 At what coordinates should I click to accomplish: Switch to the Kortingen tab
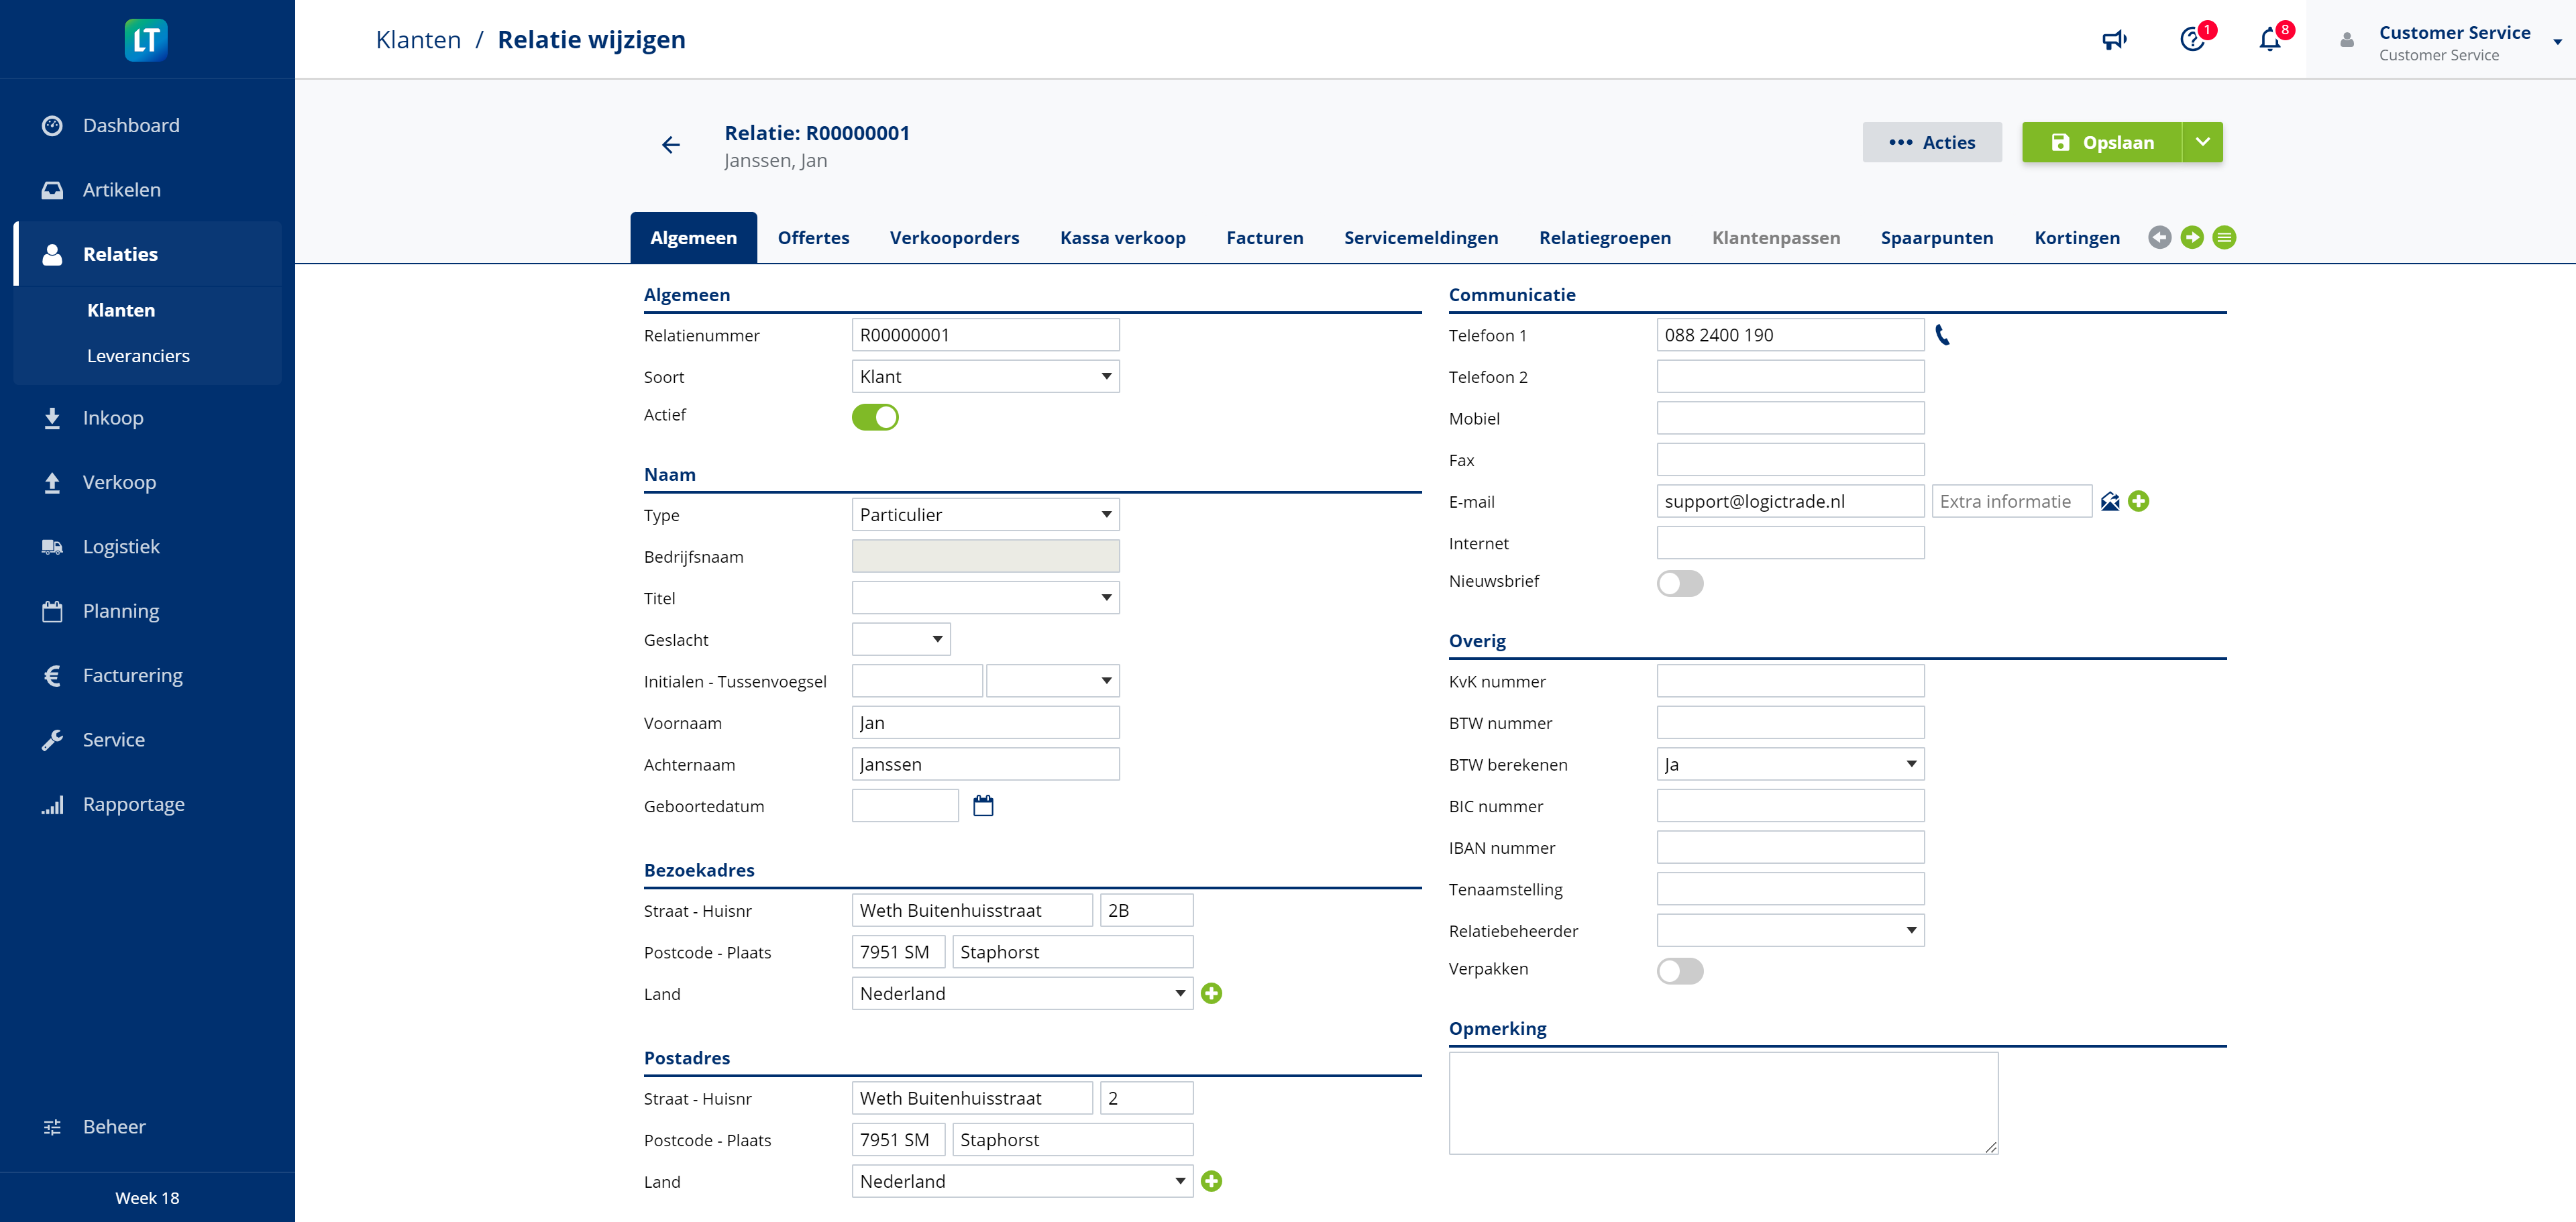click(2076, 238)
